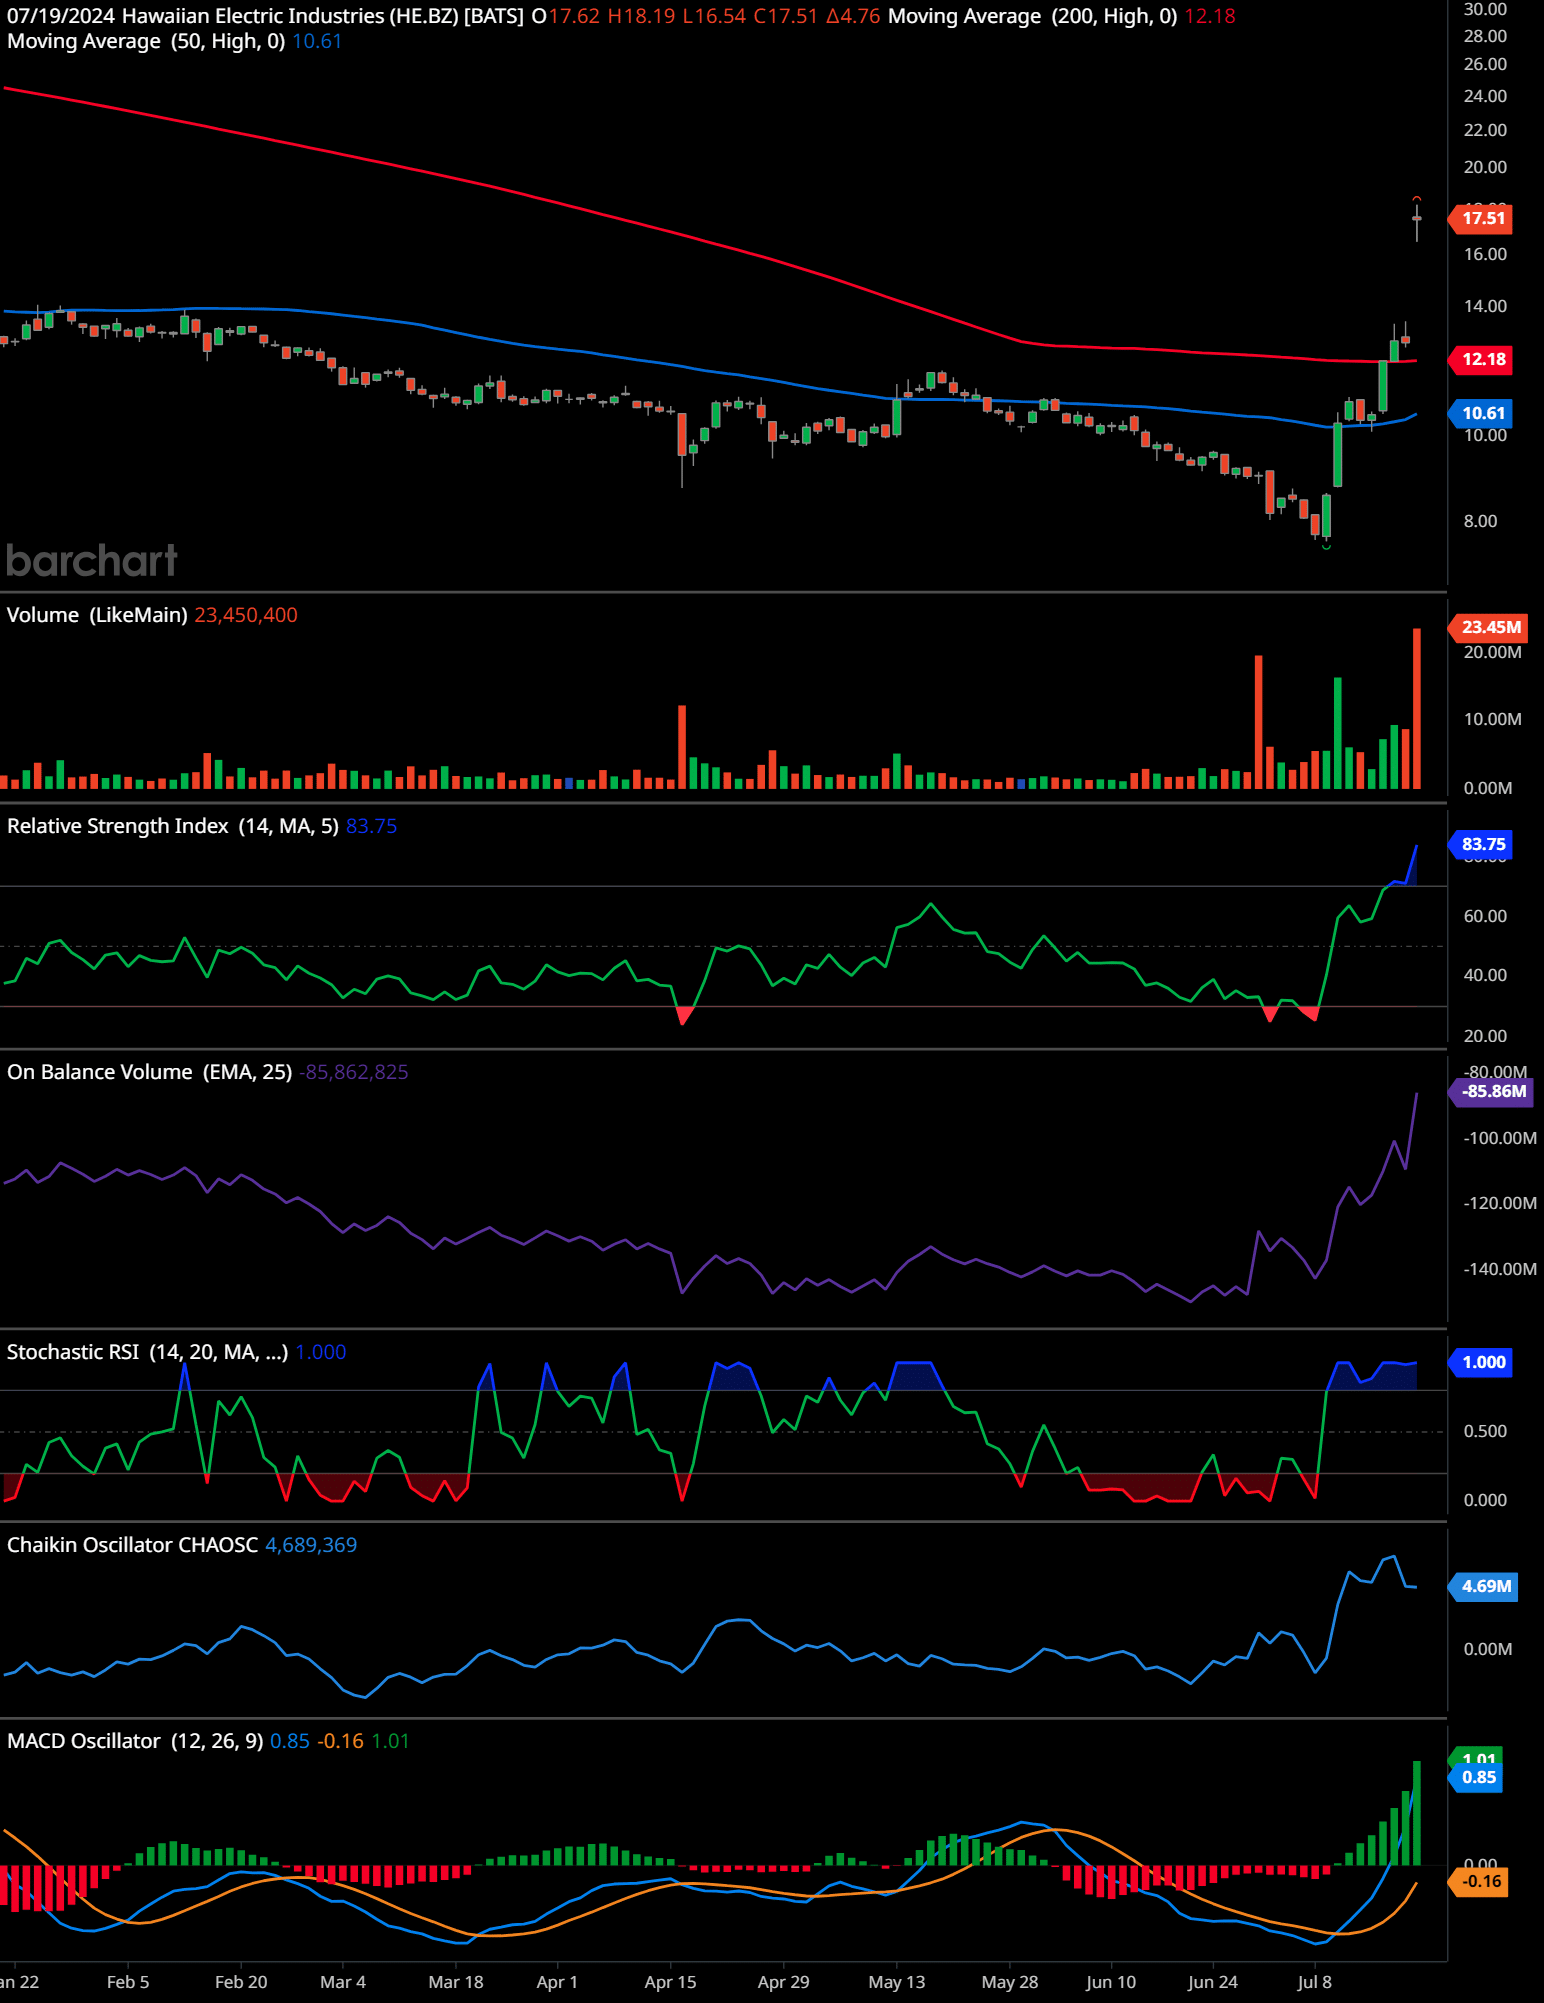The image size is (1544, 2003).
Task: Click the 0.500 Stochastic RSI axis label
Action: tap(1485, 1431)
